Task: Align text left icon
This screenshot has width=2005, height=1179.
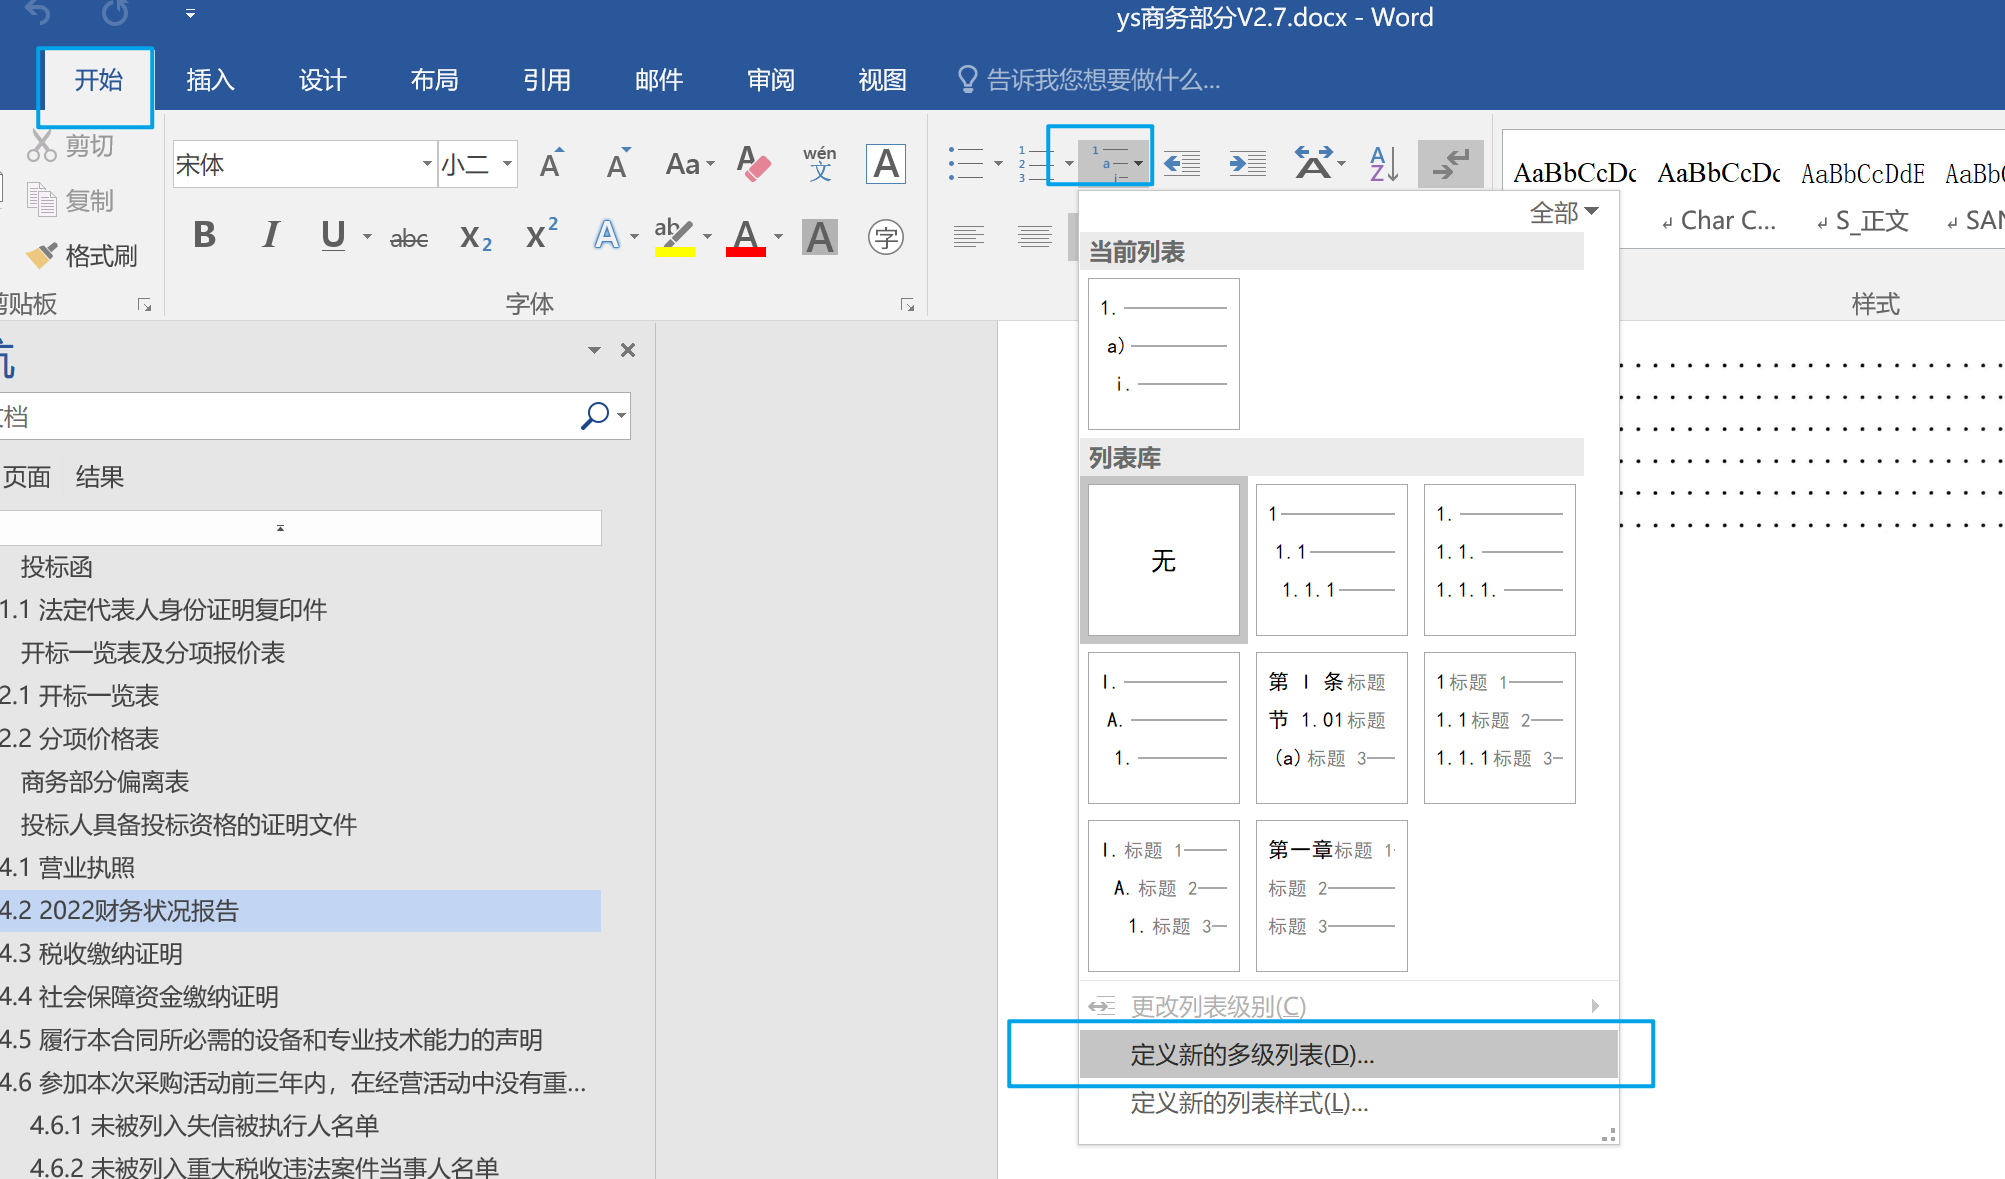Action: point(968,237)
